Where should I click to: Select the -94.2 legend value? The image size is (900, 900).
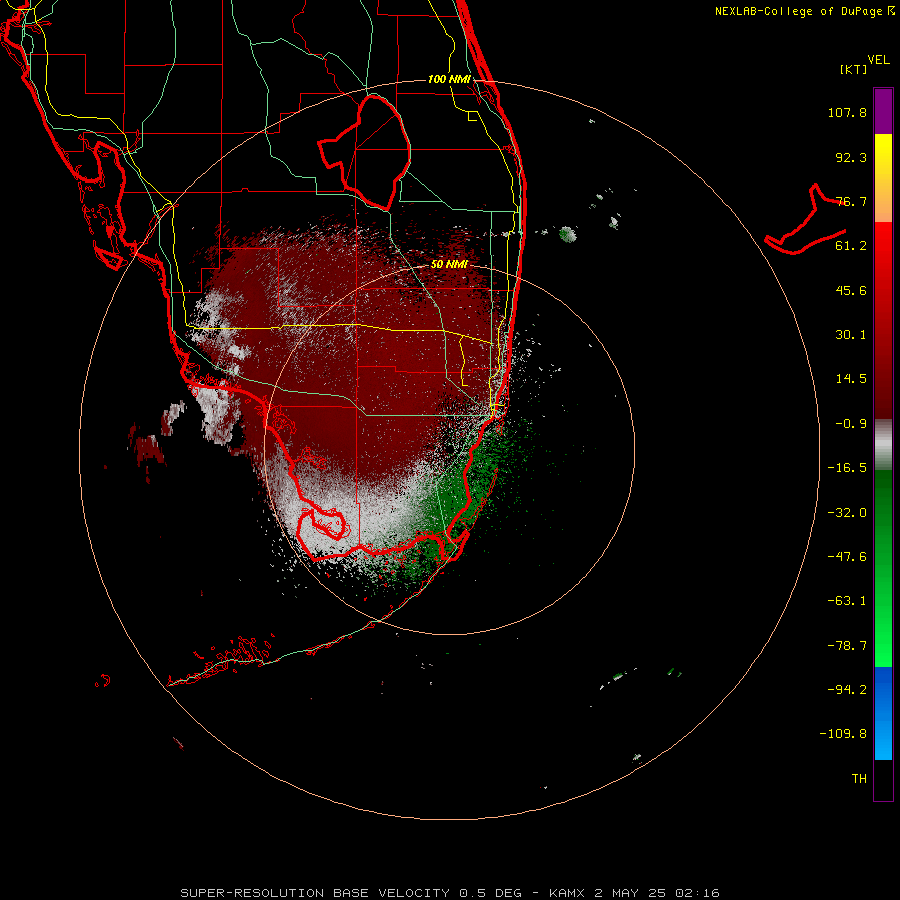click(x=847, y=690)
